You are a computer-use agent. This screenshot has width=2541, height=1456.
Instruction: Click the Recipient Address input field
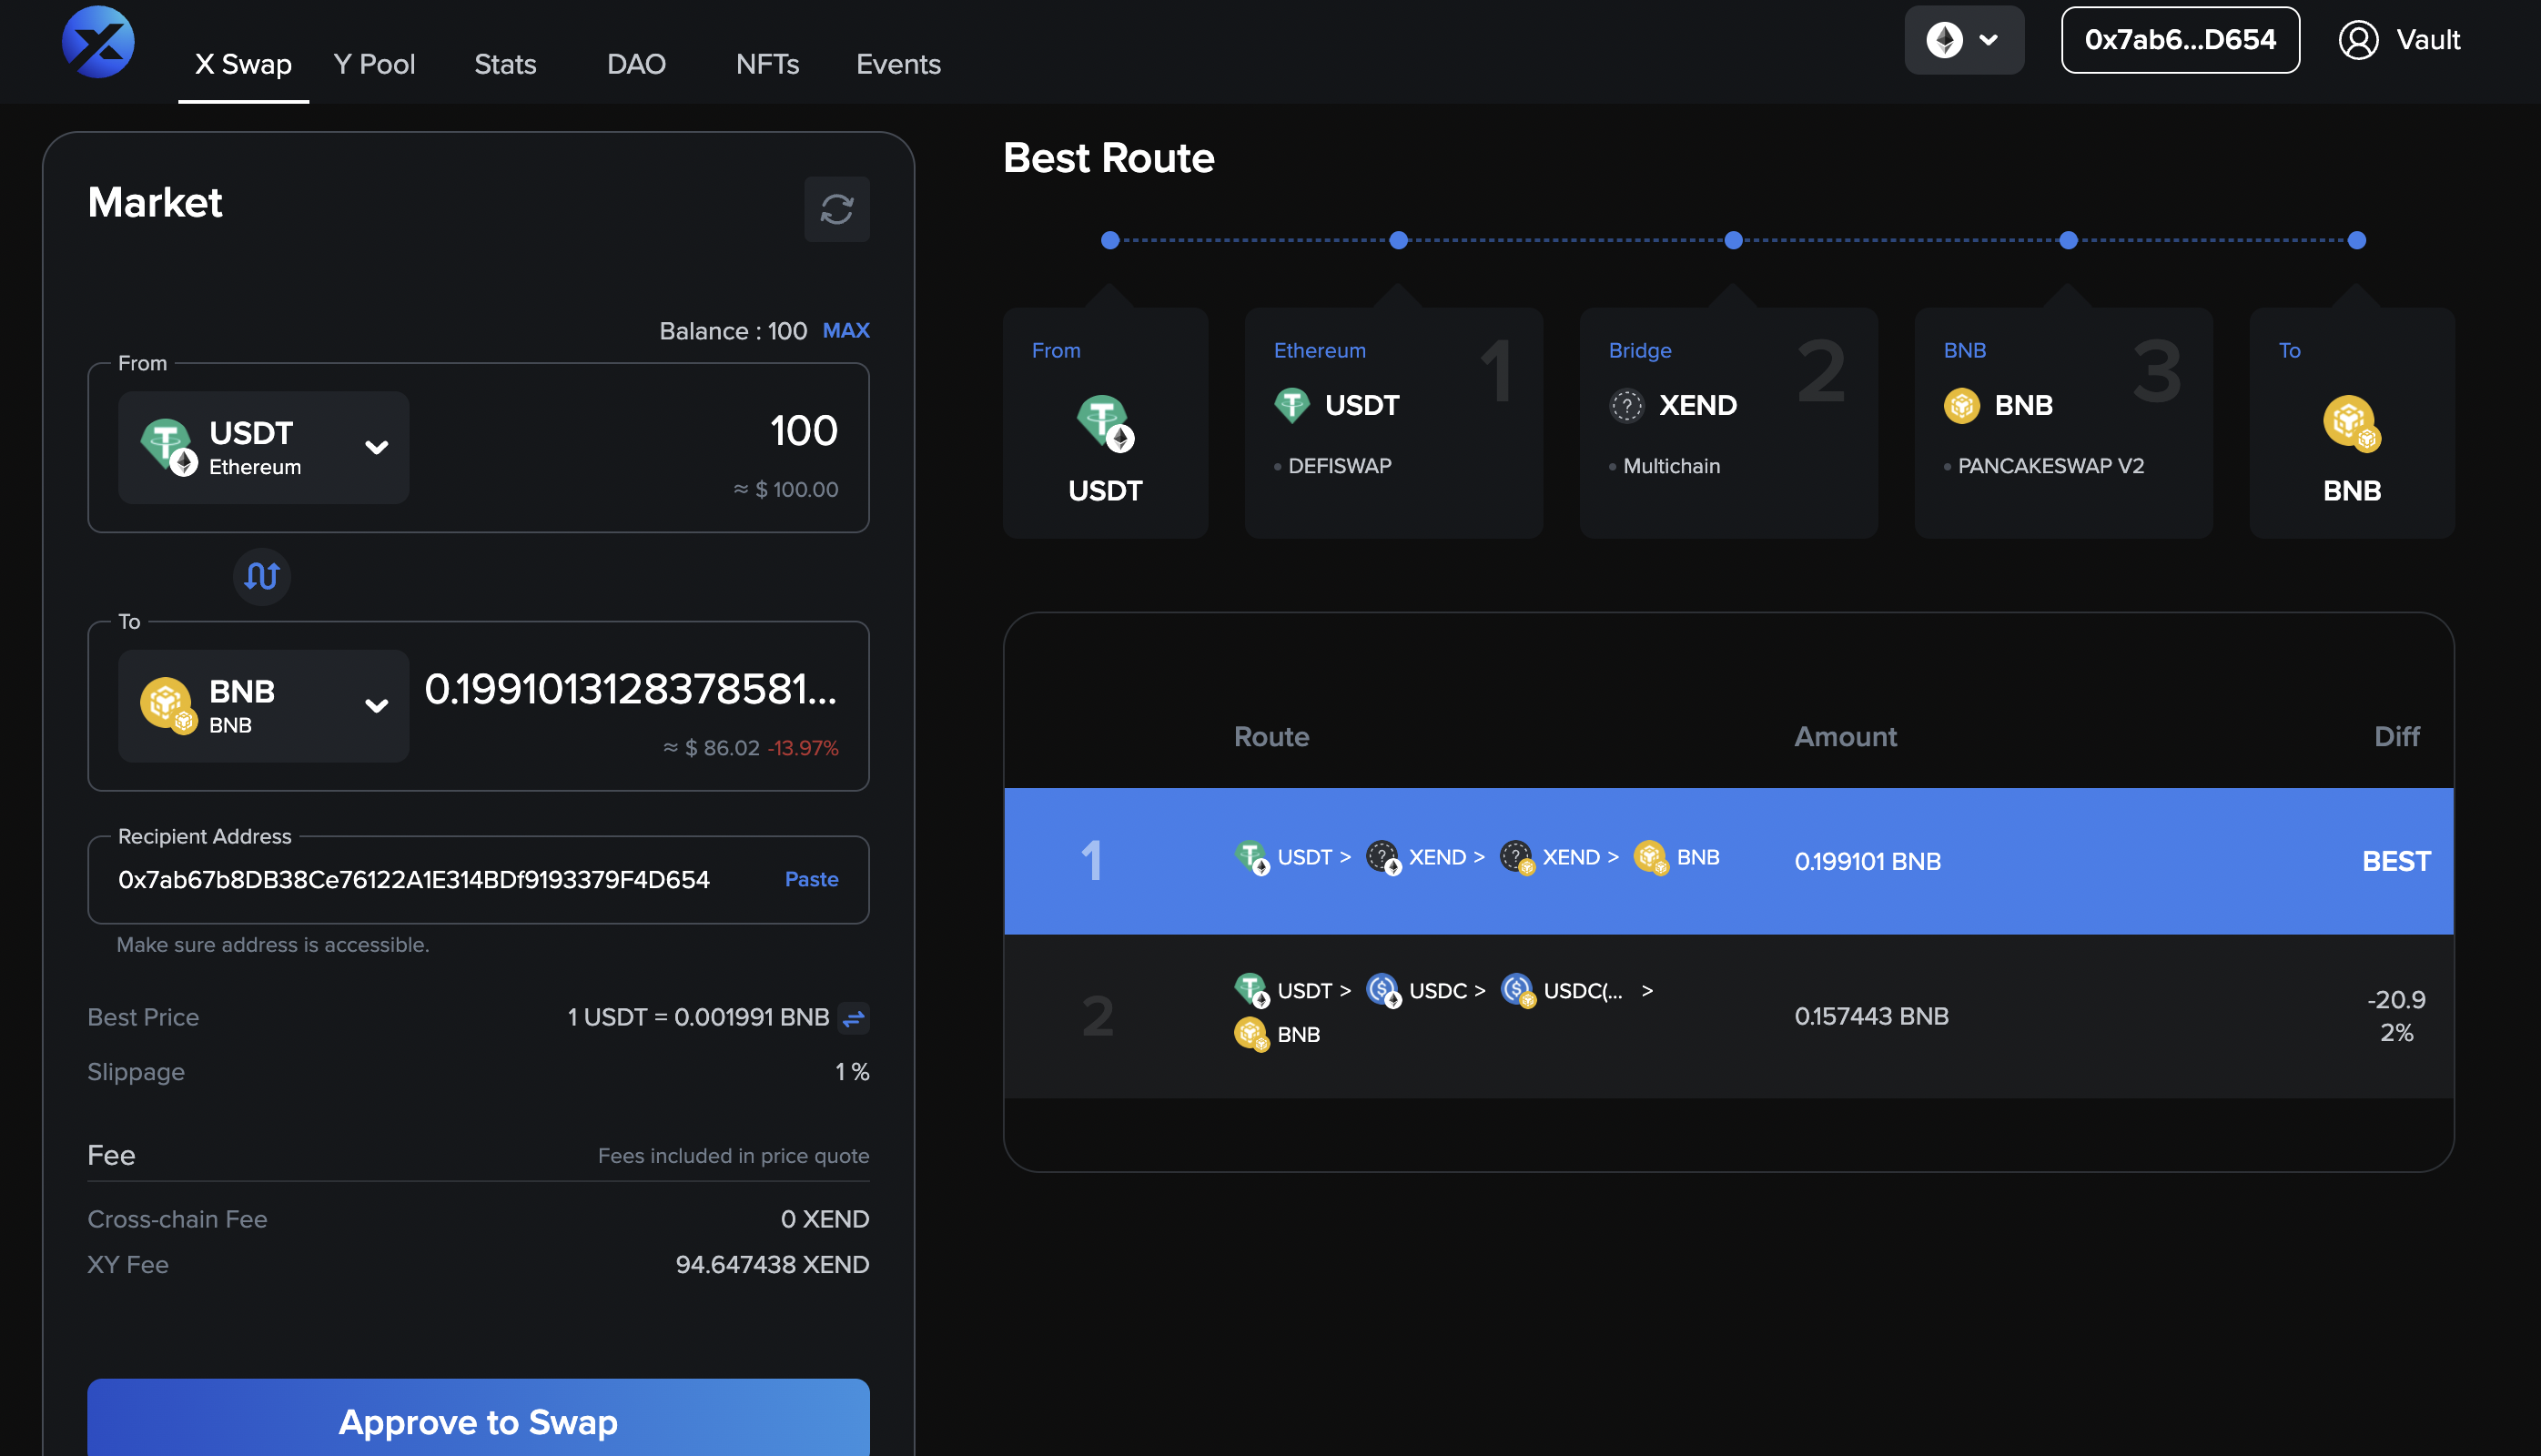pyautogui.click(x=478, y=879)
